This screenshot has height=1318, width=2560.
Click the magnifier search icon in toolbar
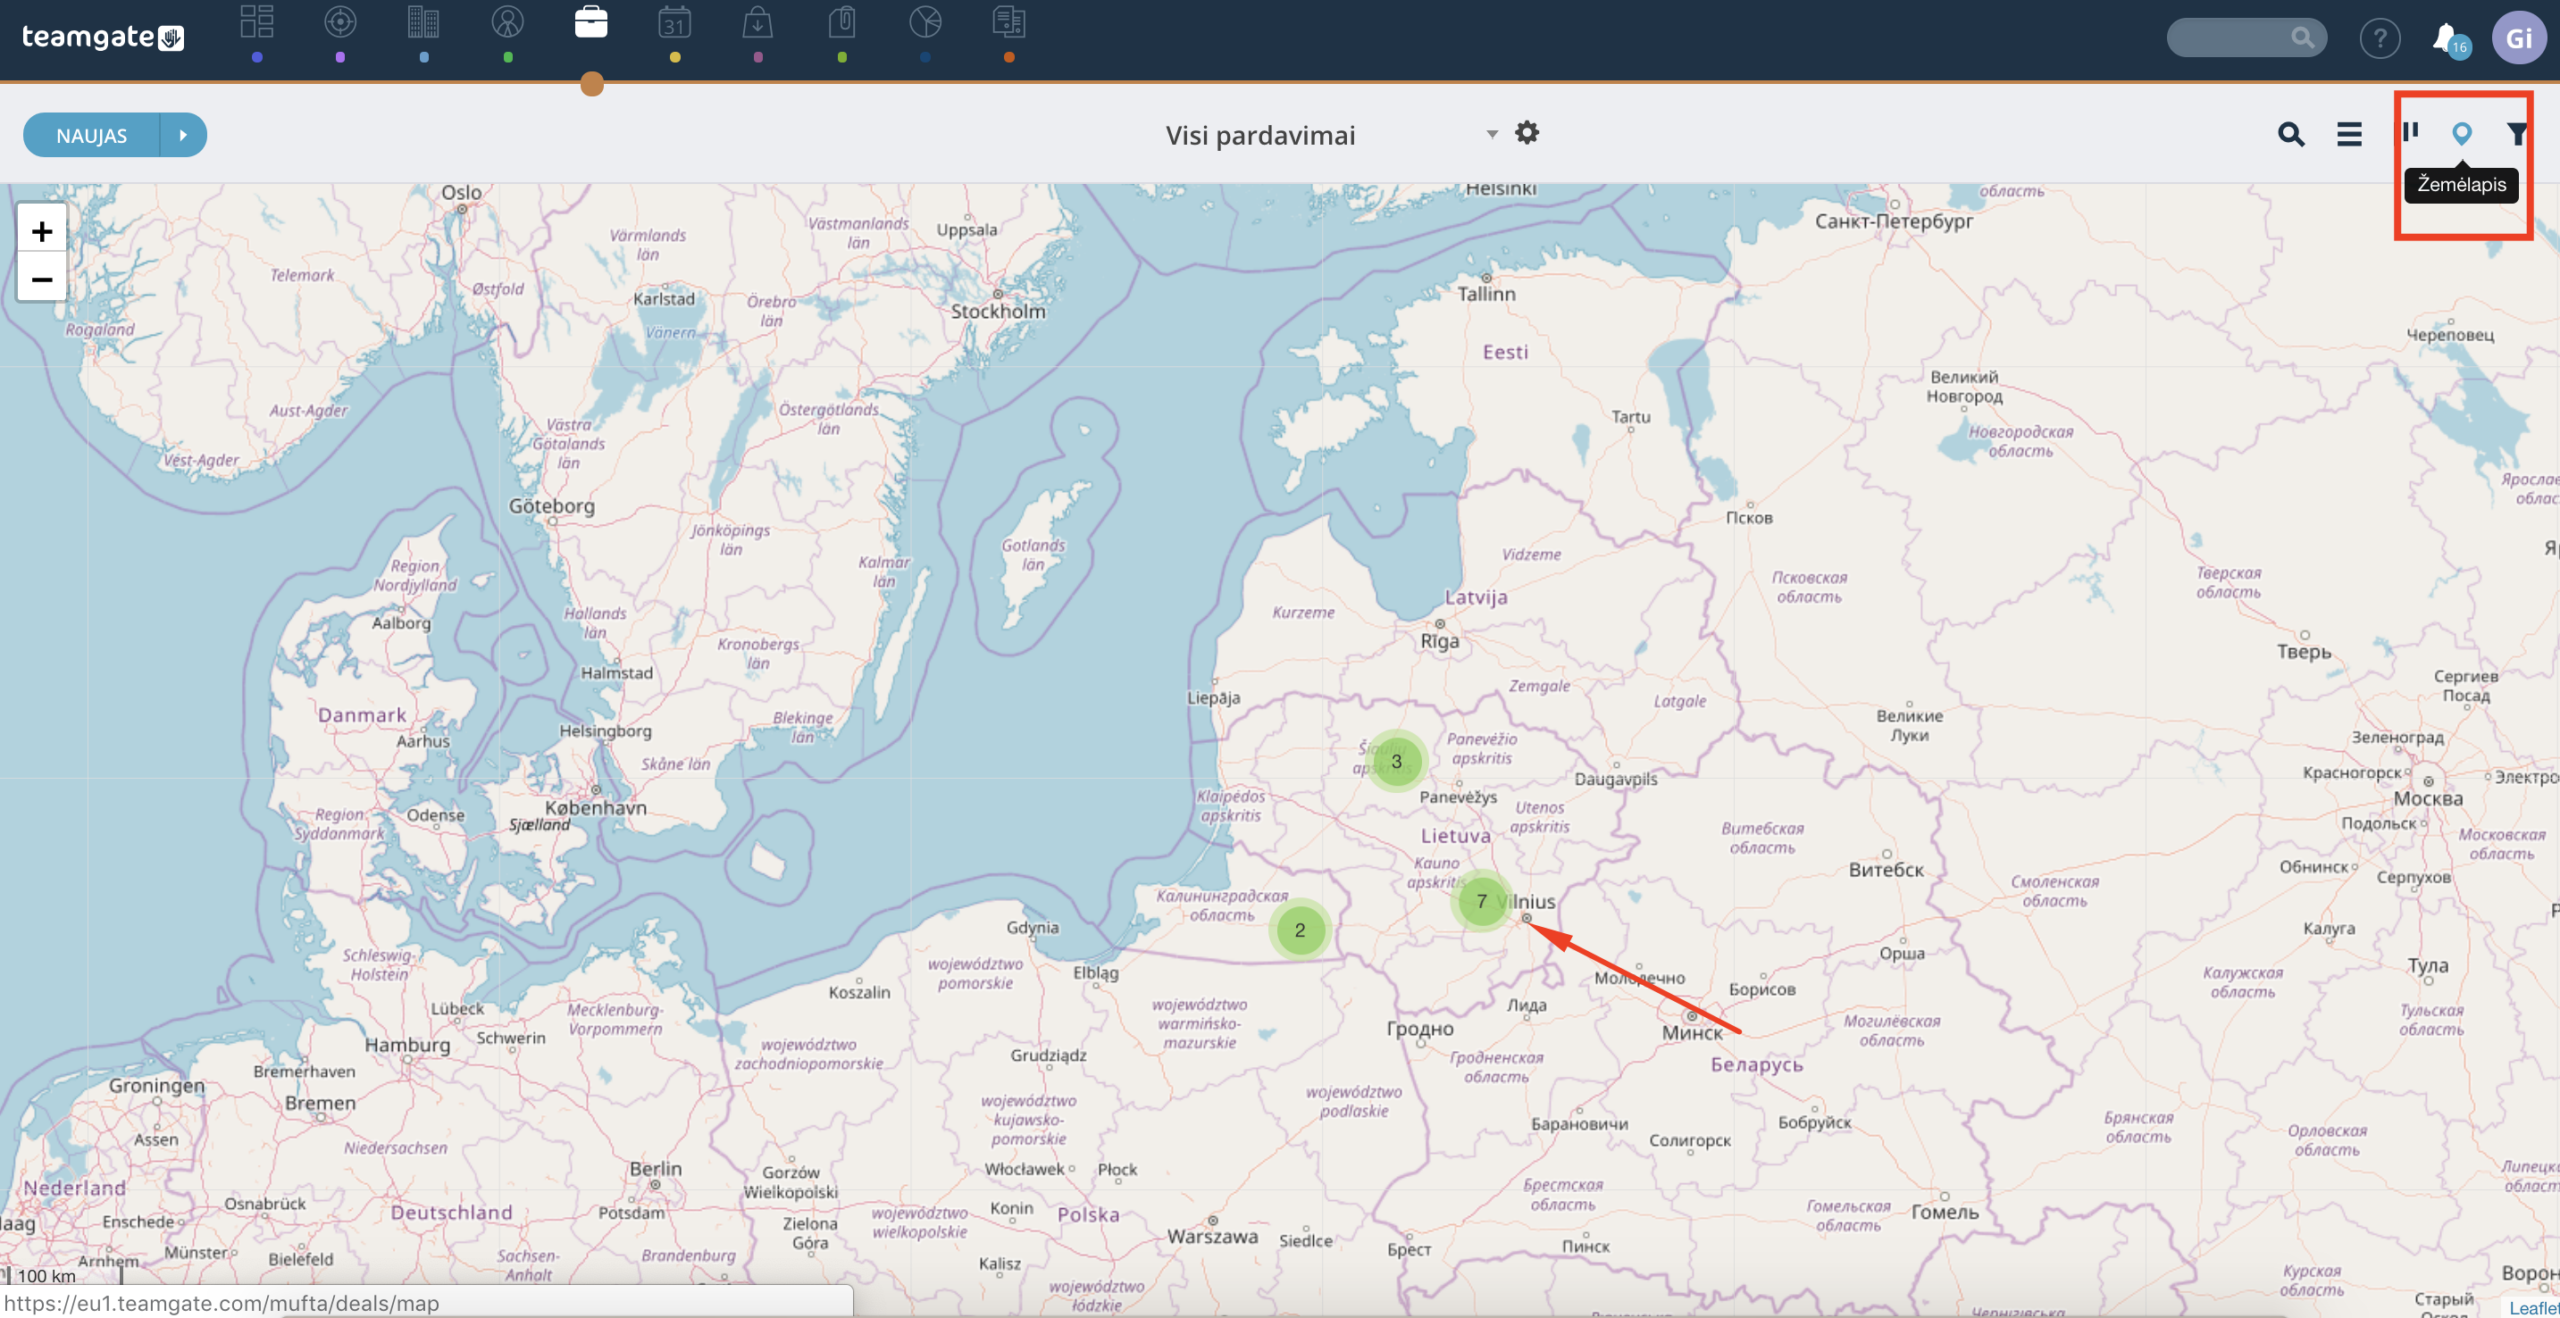(2291, 134)
